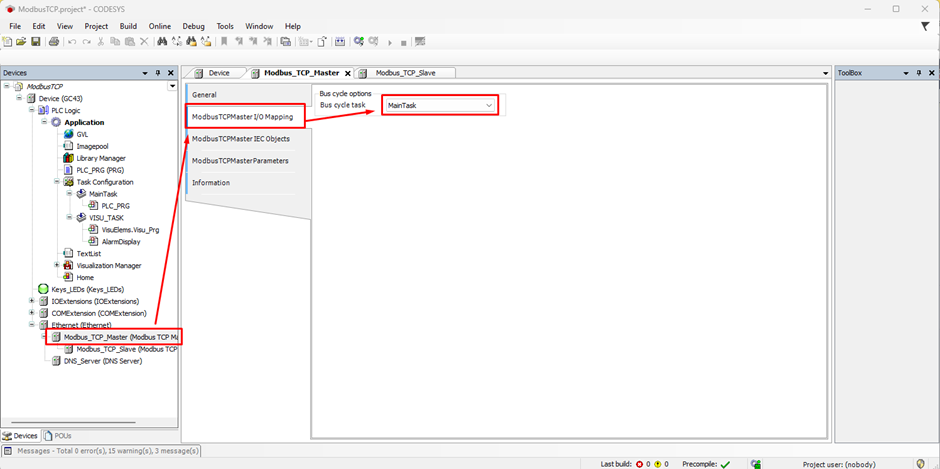Open the editor tab list dropdown arrow
The height and width of the screenshot is (469, 940).
(826, 73)
